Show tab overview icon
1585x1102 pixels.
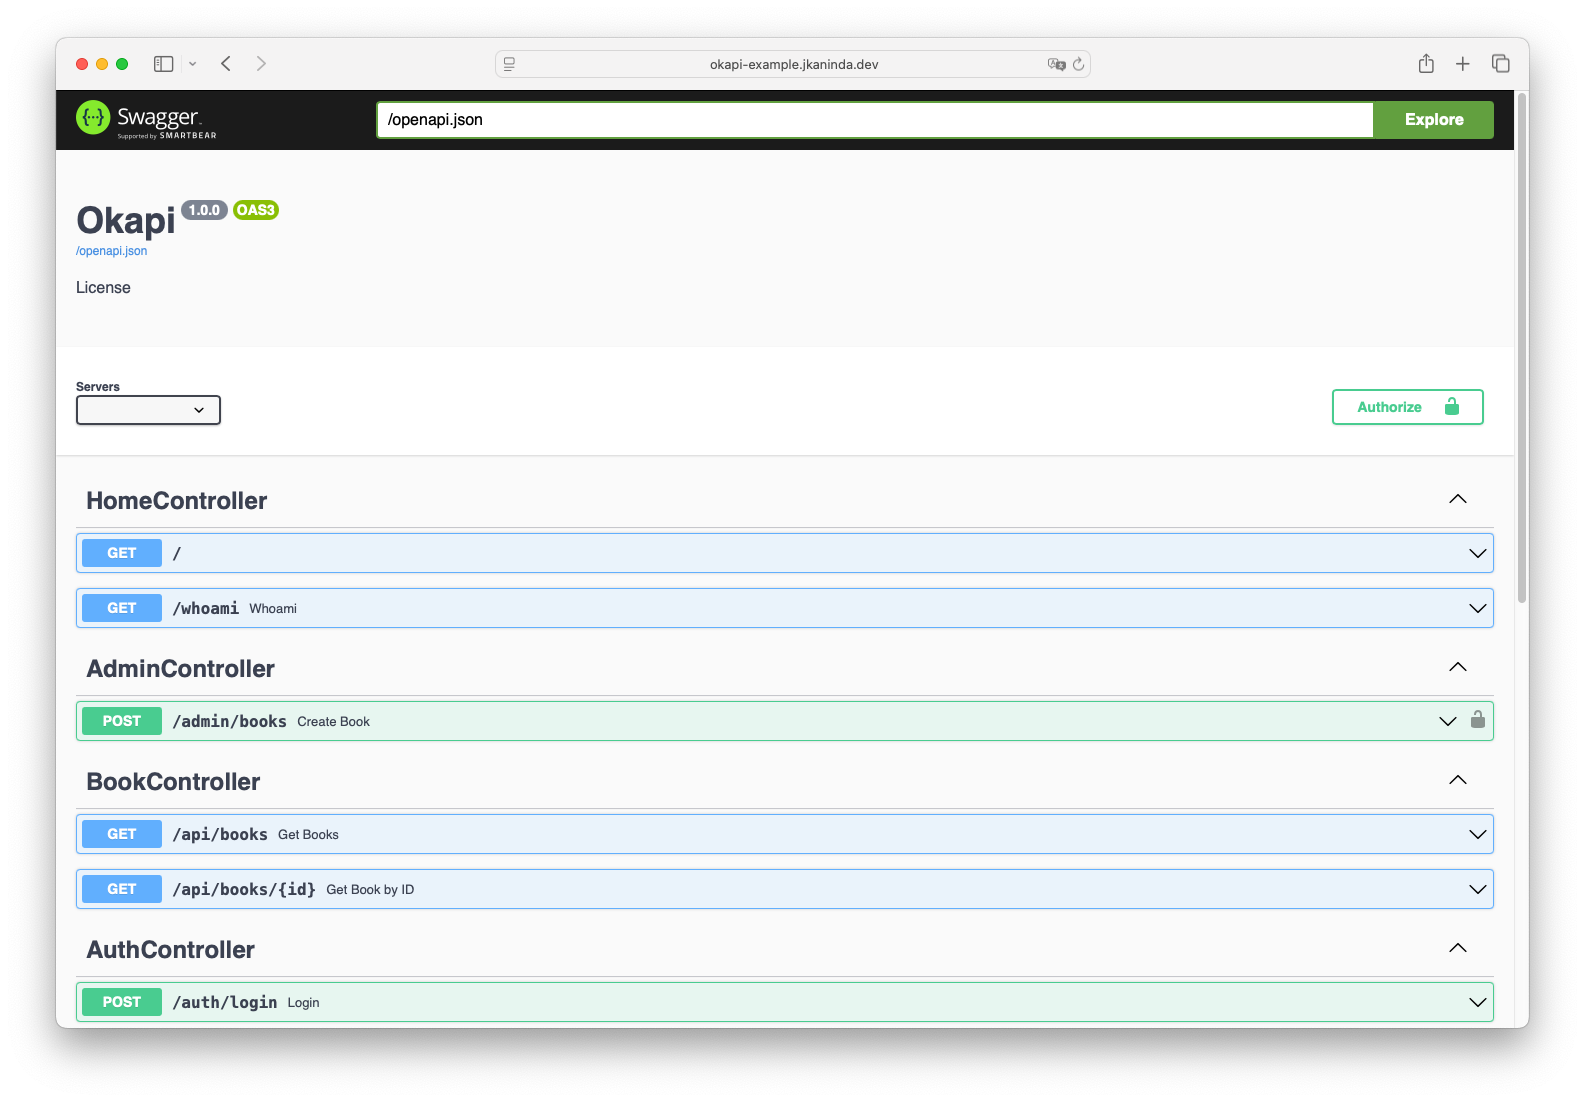(x=1500, y=64)
